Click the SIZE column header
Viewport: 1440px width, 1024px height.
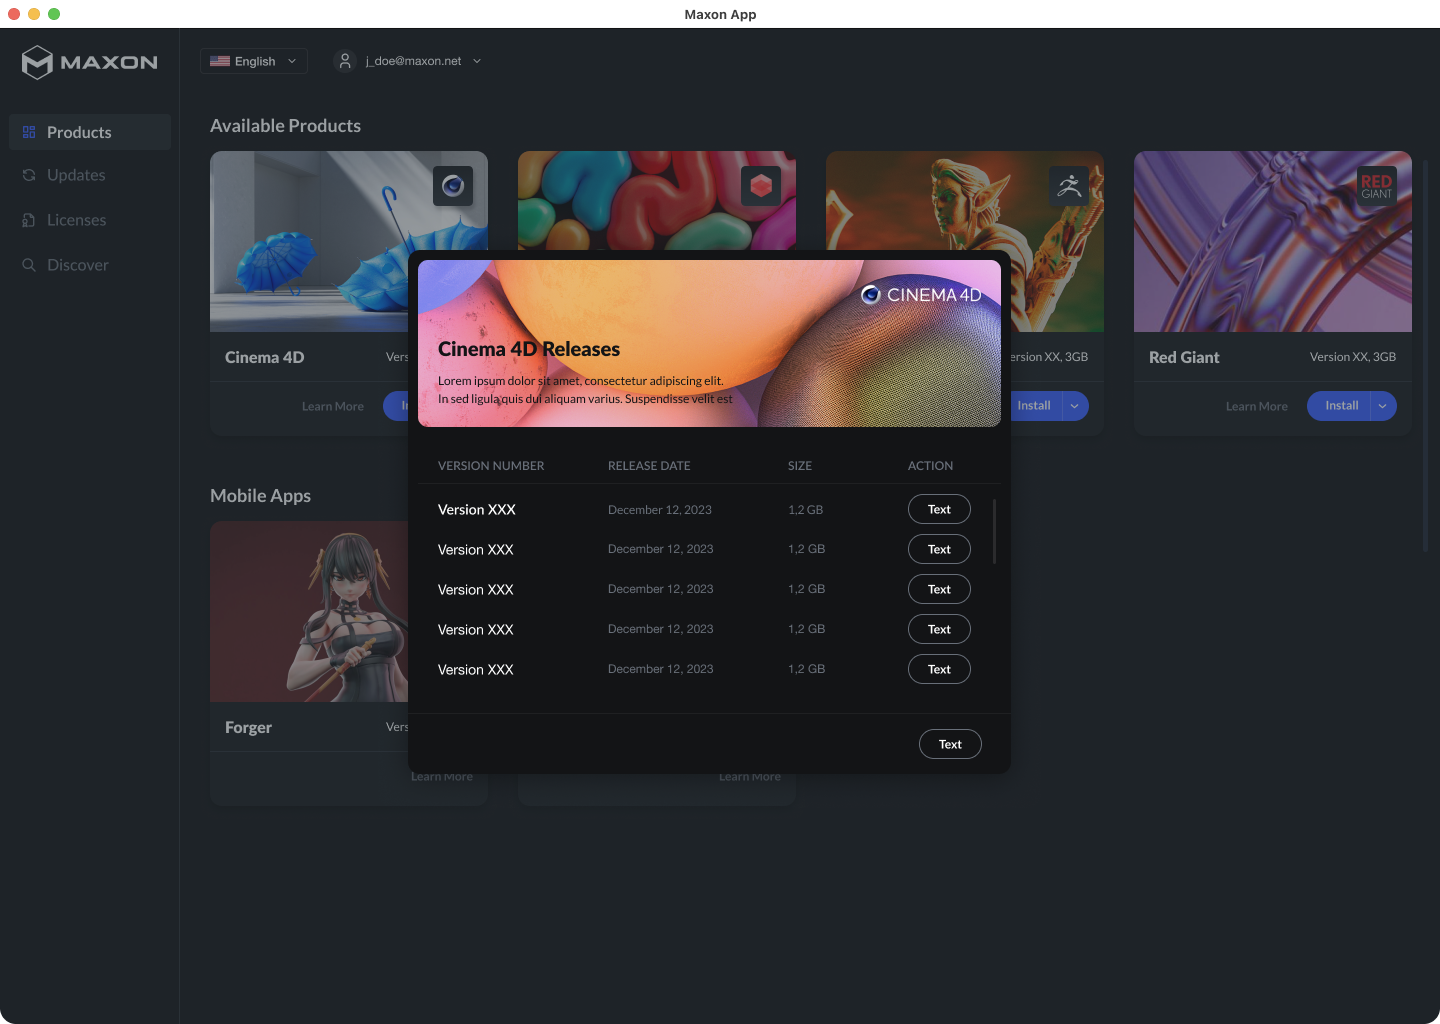click(x=800, y=466)
